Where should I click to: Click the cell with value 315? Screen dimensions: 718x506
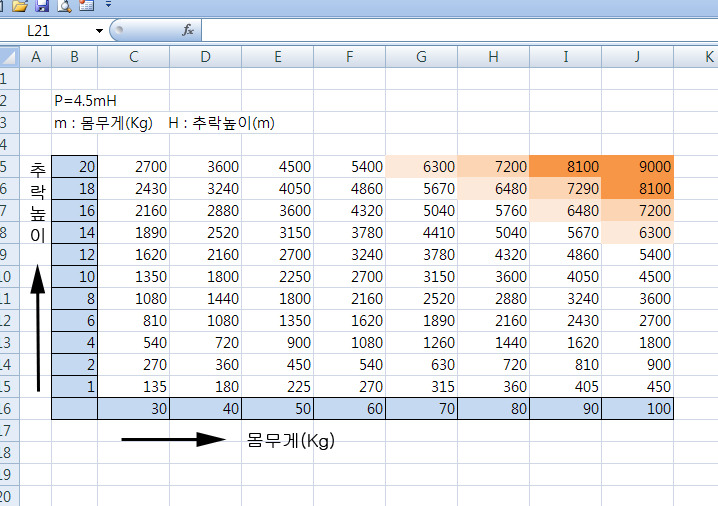tap(421, 386)
